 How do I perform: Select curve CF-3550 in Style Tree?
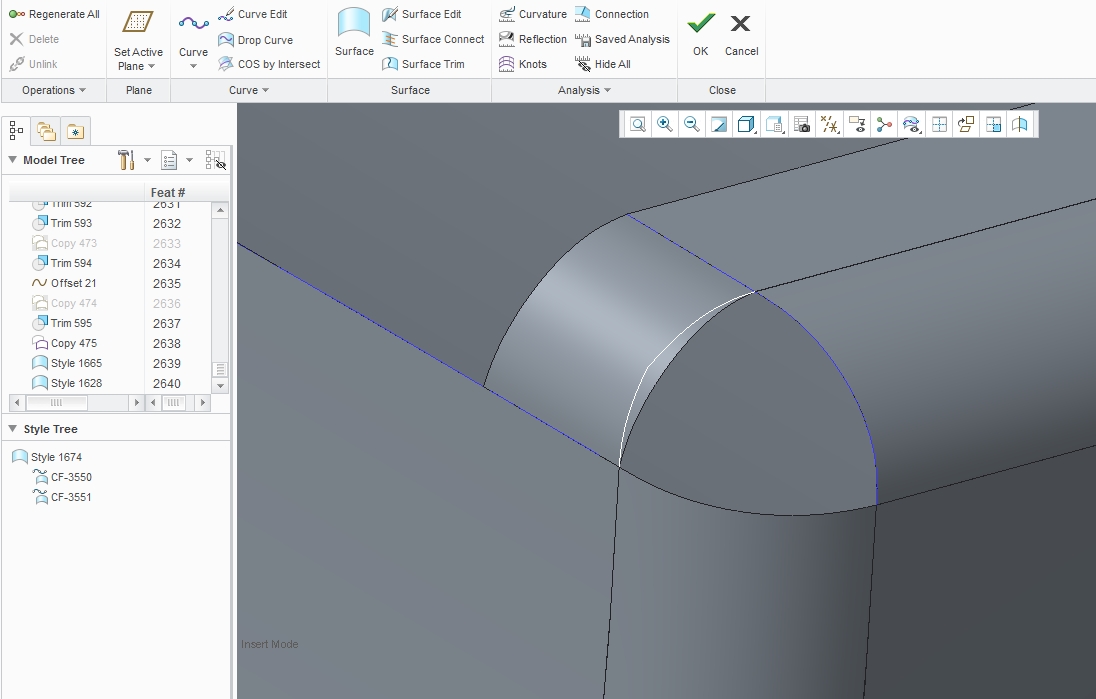[62, 477]
